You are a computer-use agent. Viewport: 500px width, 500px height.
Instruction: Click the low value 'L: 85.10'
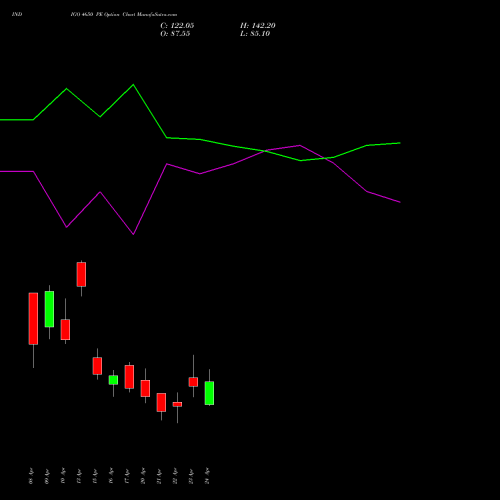tap(255, 34)
